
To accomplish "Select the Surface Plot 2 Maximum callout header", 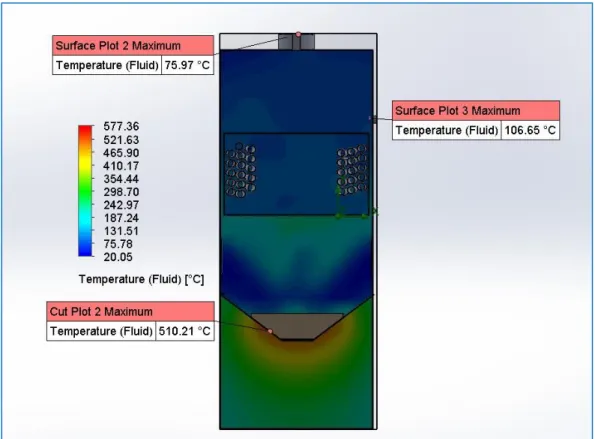I will 133,46.
